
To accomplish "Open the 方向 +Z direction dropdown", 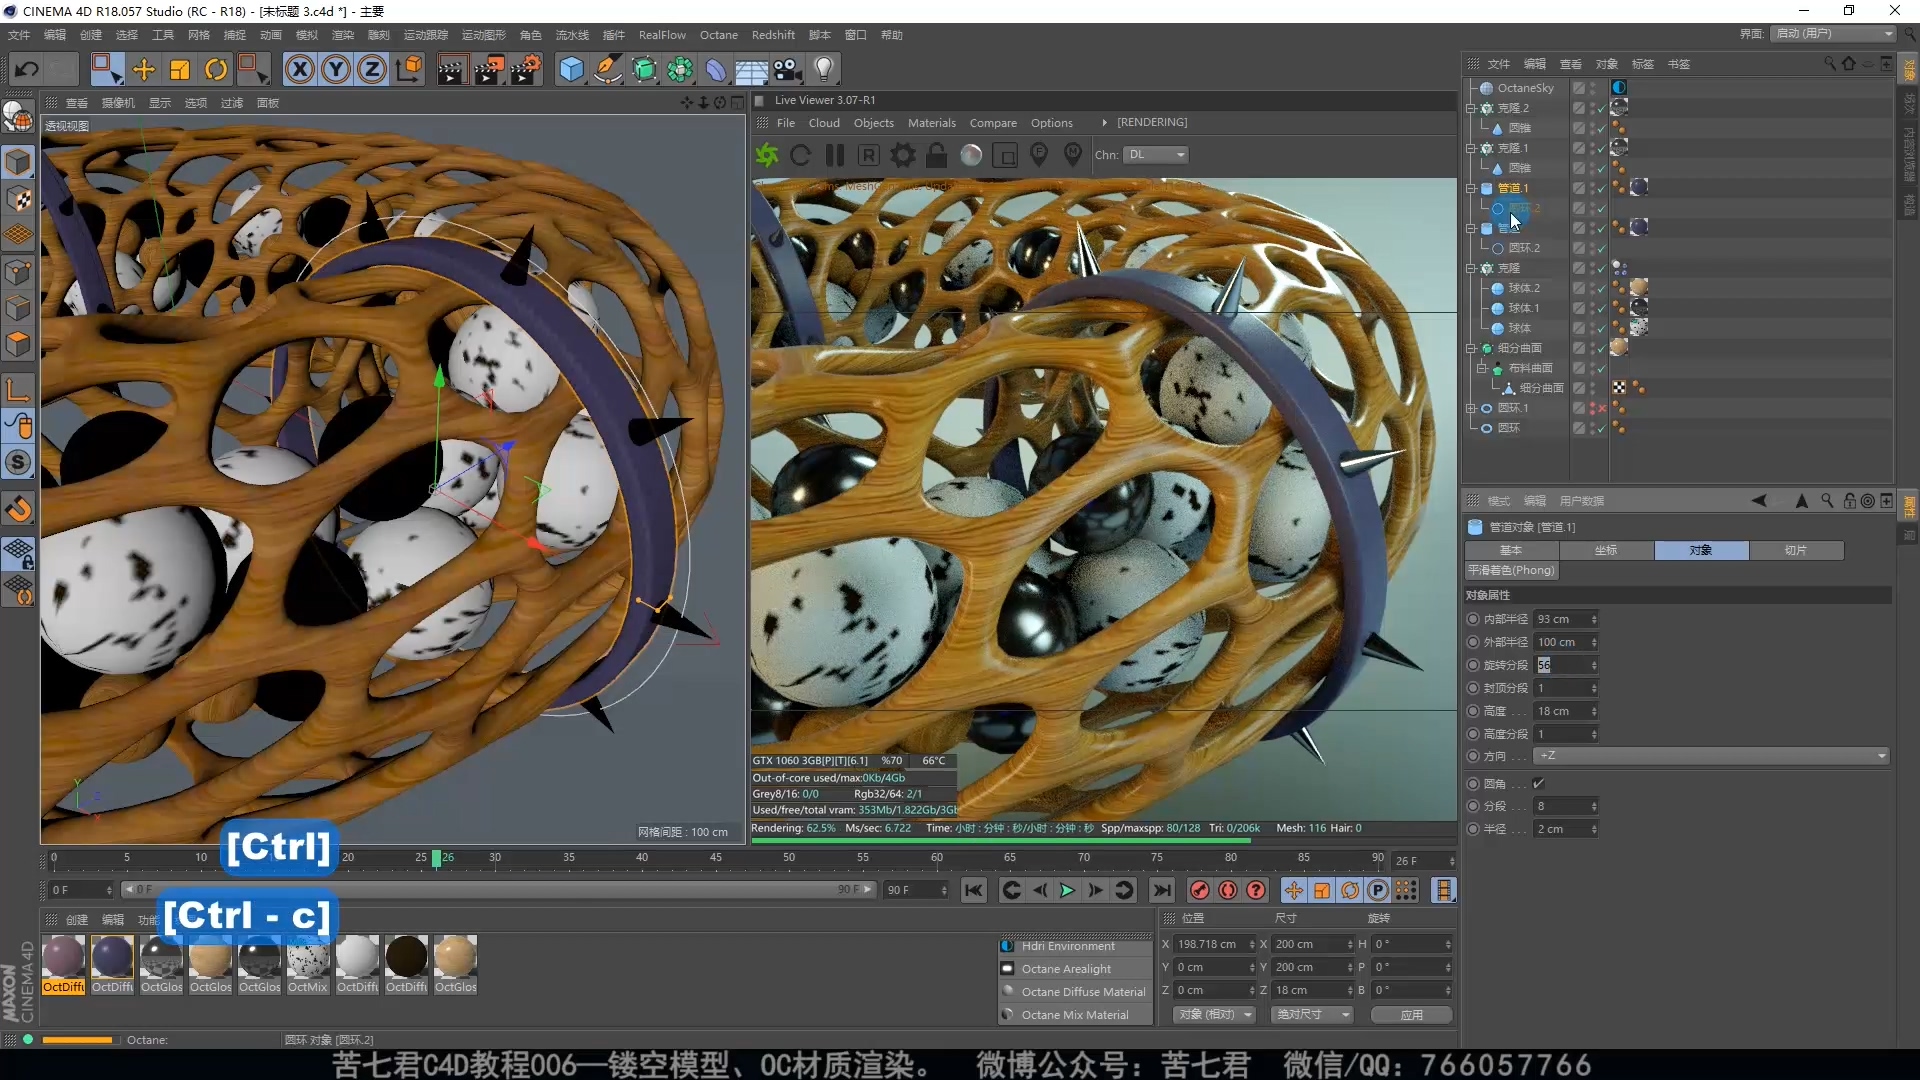I will (1711, 756).
